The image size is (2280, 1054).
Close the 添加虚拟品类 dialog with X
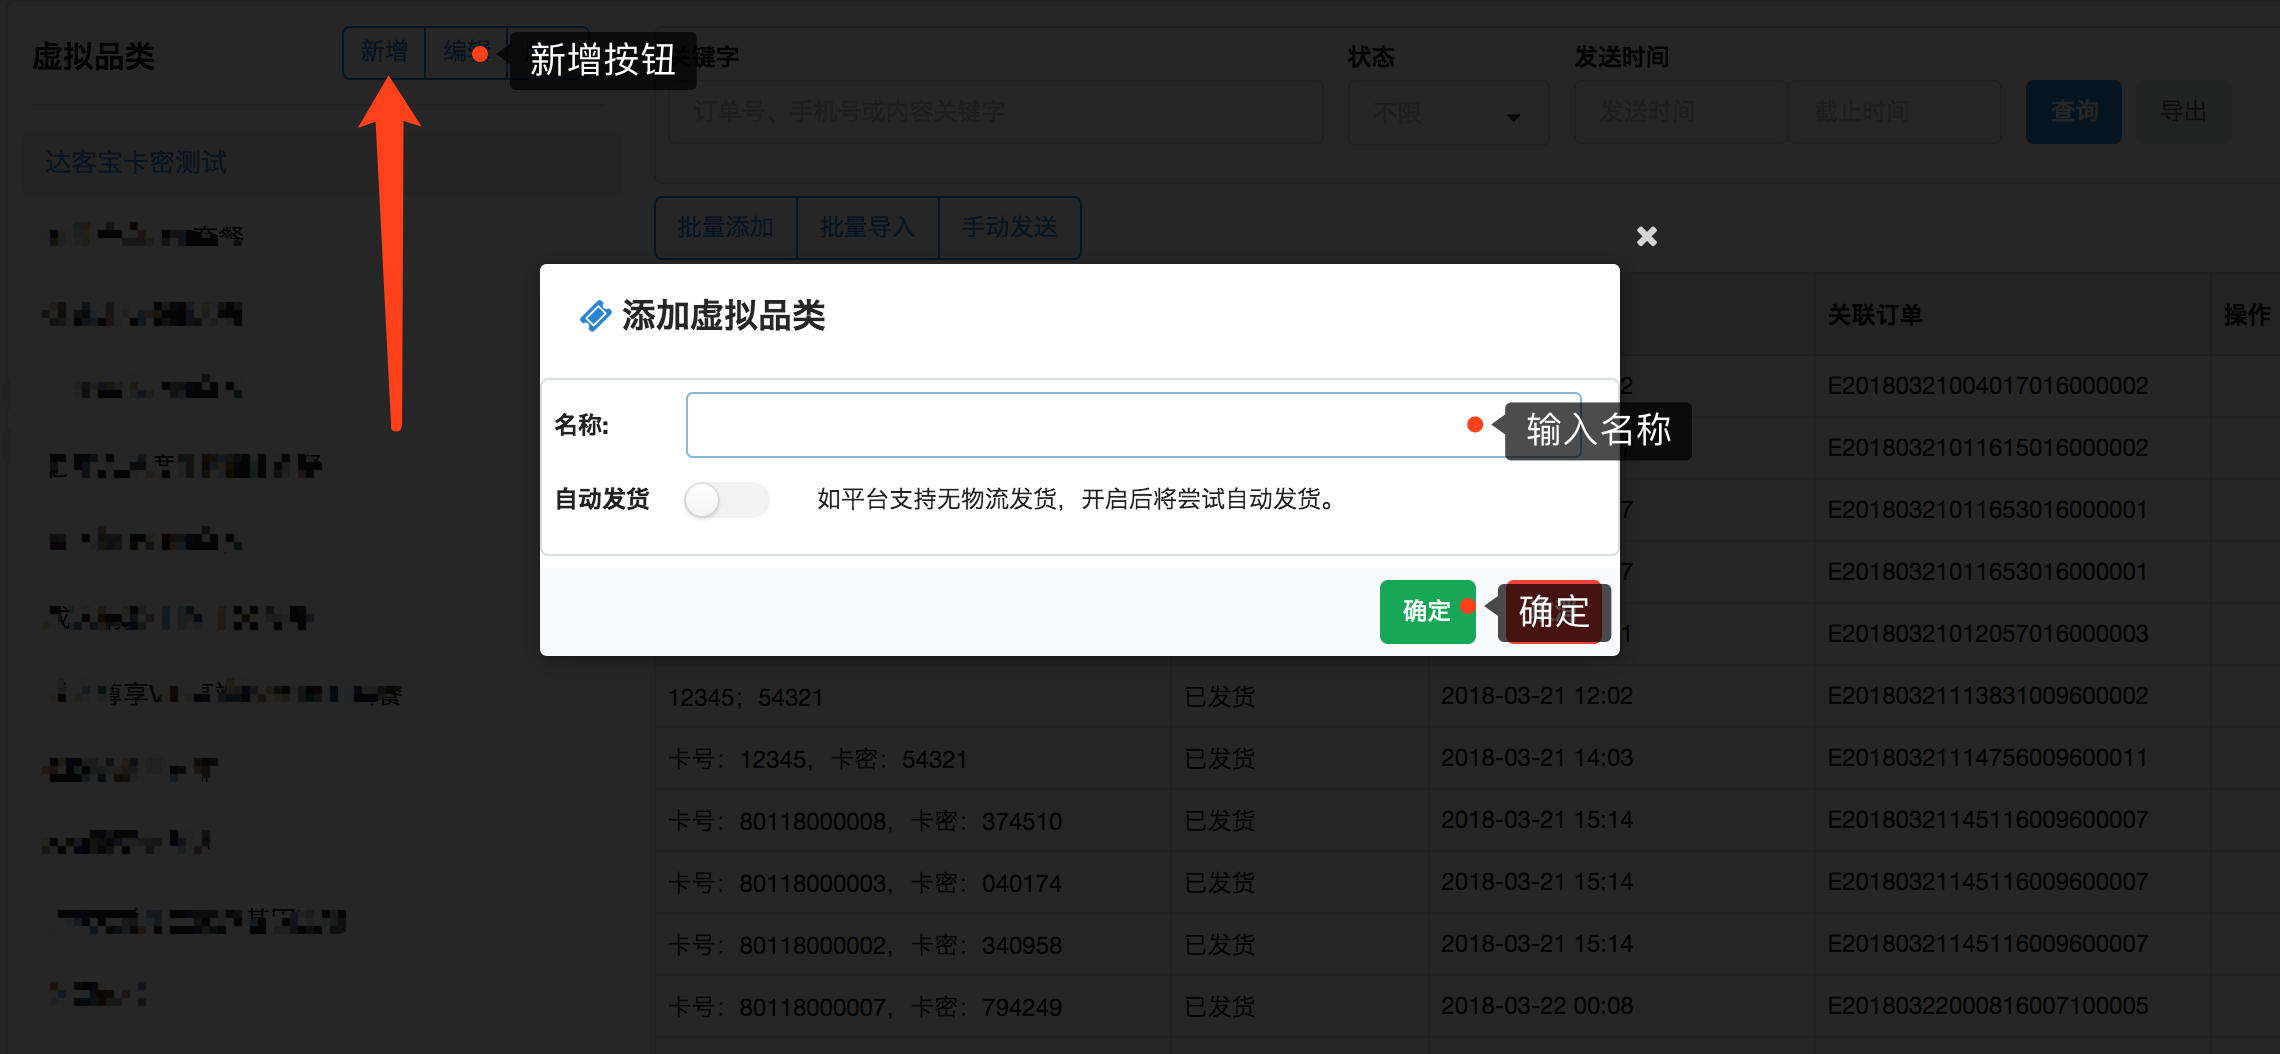[x=1646, y=236]
